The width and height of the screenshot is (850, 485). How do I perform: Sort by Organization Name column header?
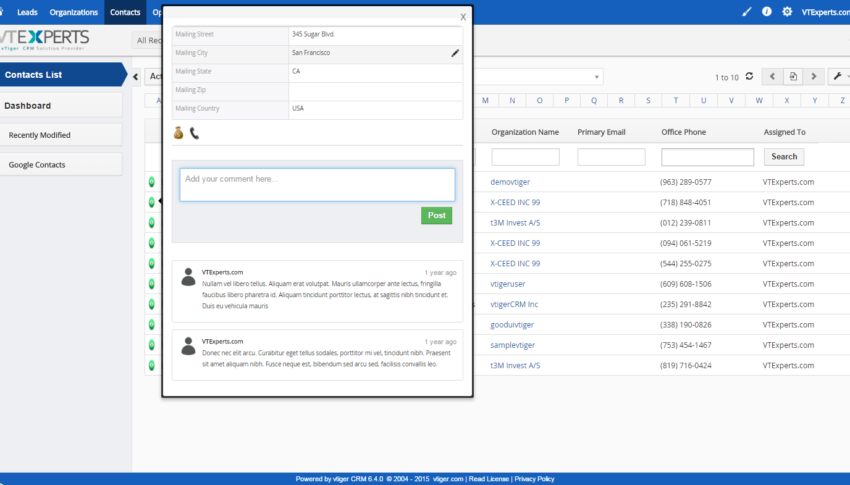pyautogui.click(x=525, y=132)
